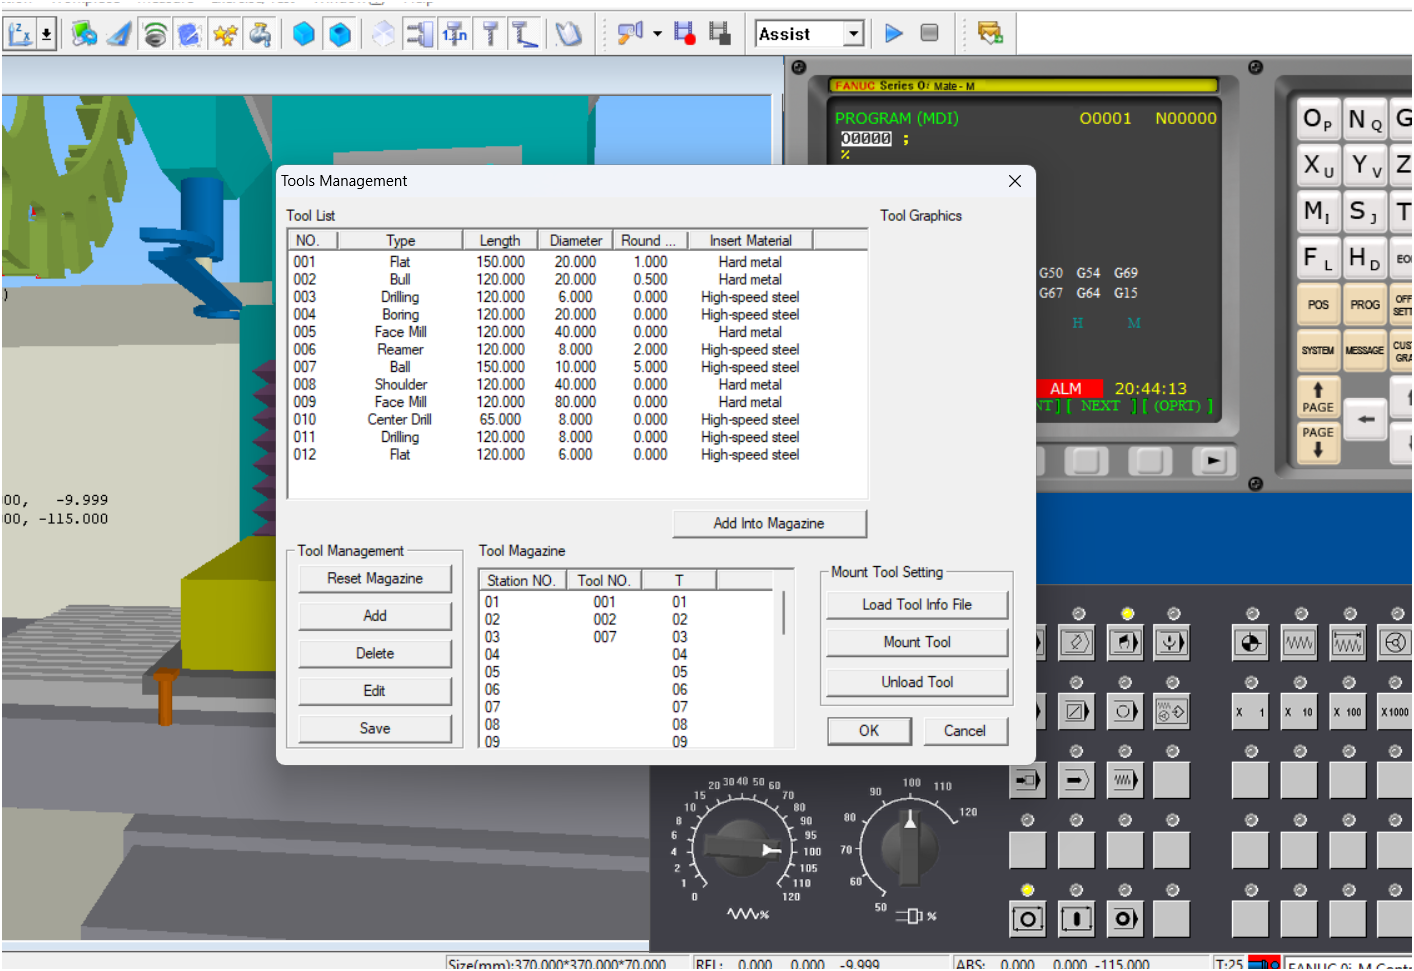
Task: Click the record icon with red dot
Action: (684, 34)
